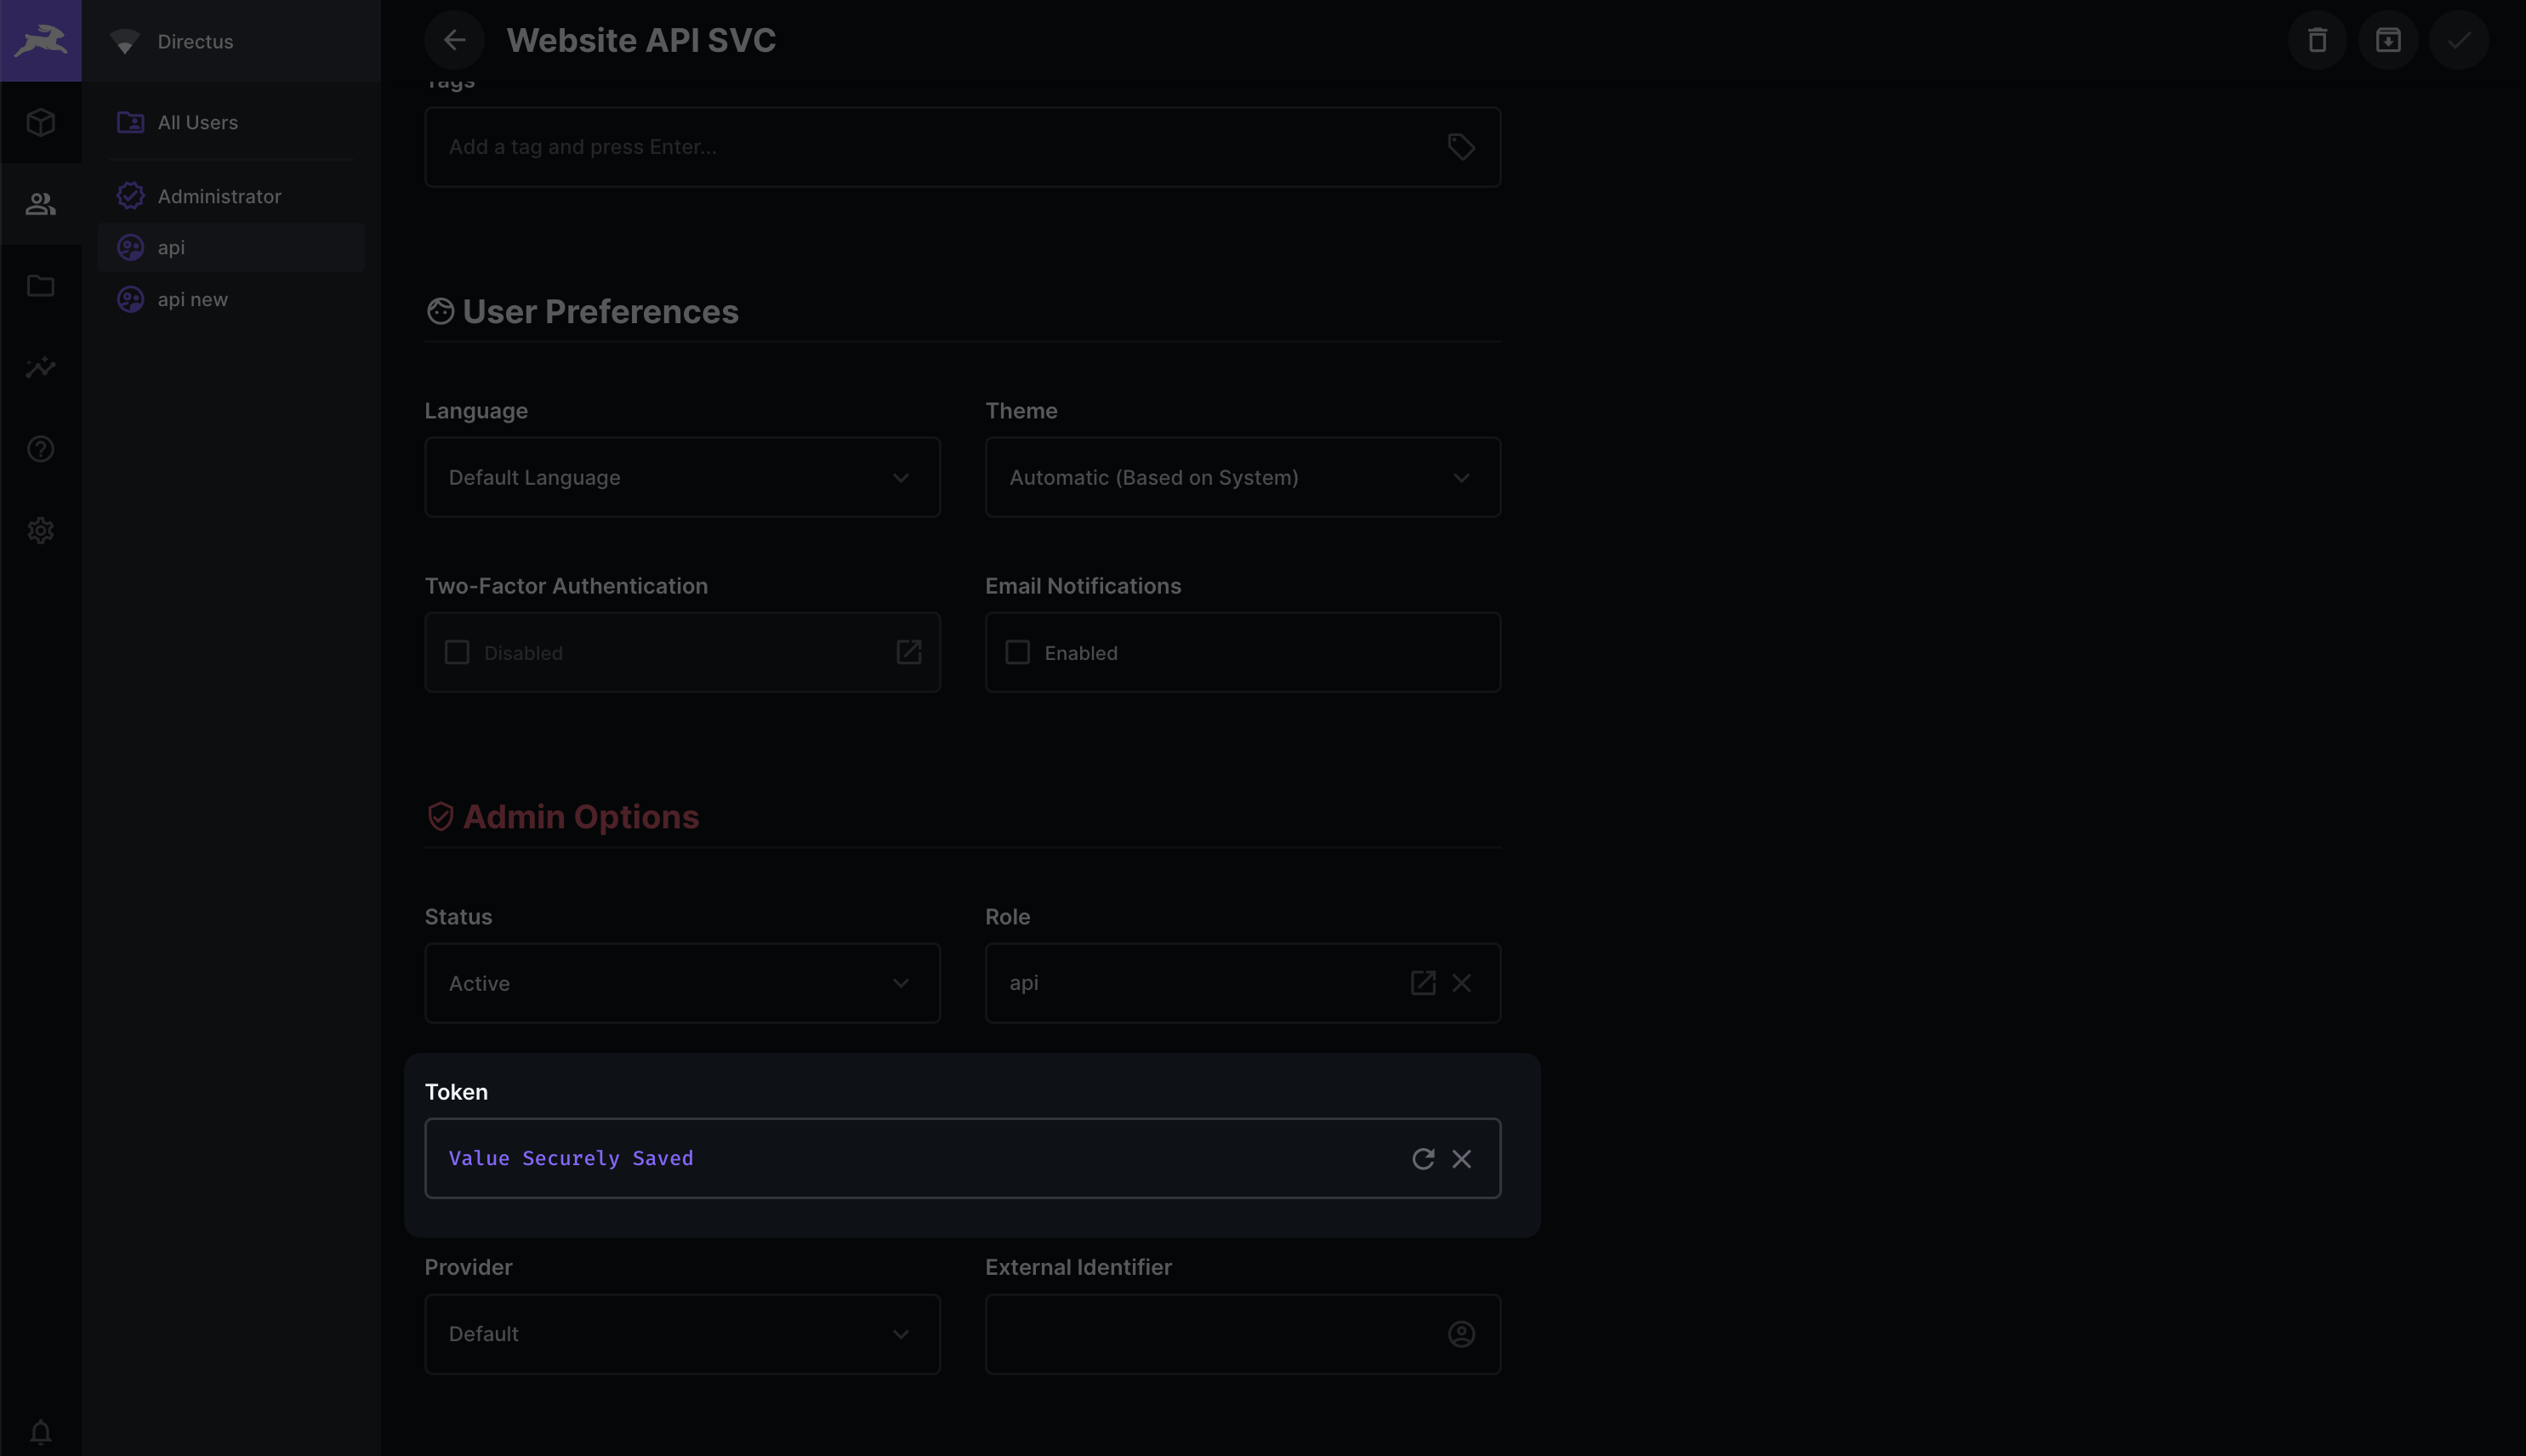Open the Content module icon
The height and width of the screenshot is (1456, 2526).
click(40, 122)
